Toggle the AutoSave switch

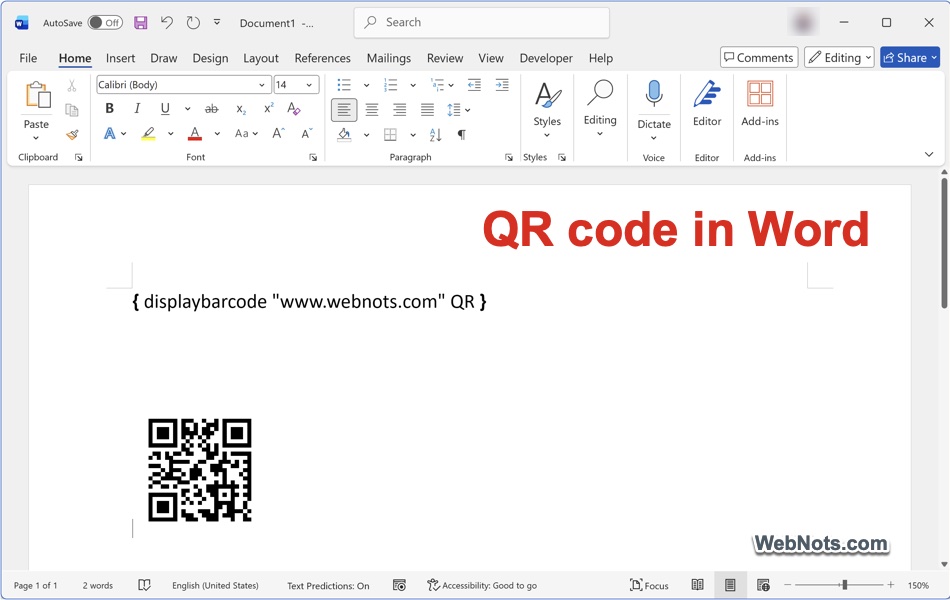[105, 23]
